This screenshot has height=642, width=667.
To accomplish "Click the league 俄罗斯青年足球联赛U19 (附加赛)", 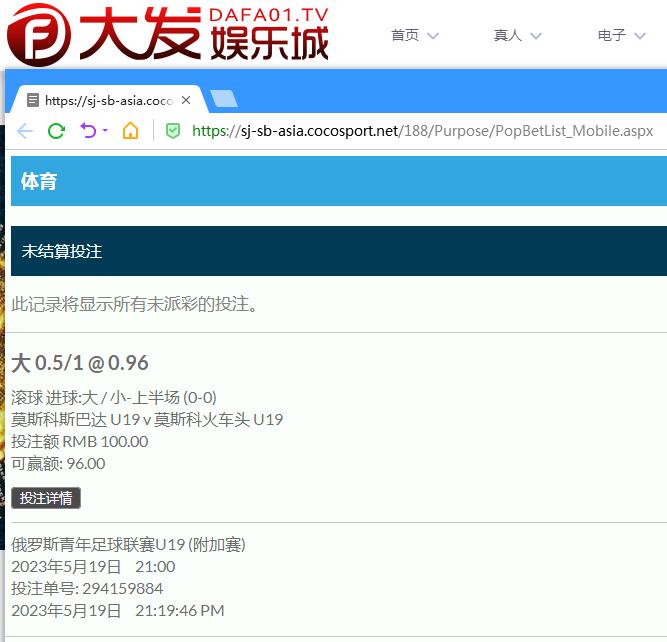I will pos(128,545).
